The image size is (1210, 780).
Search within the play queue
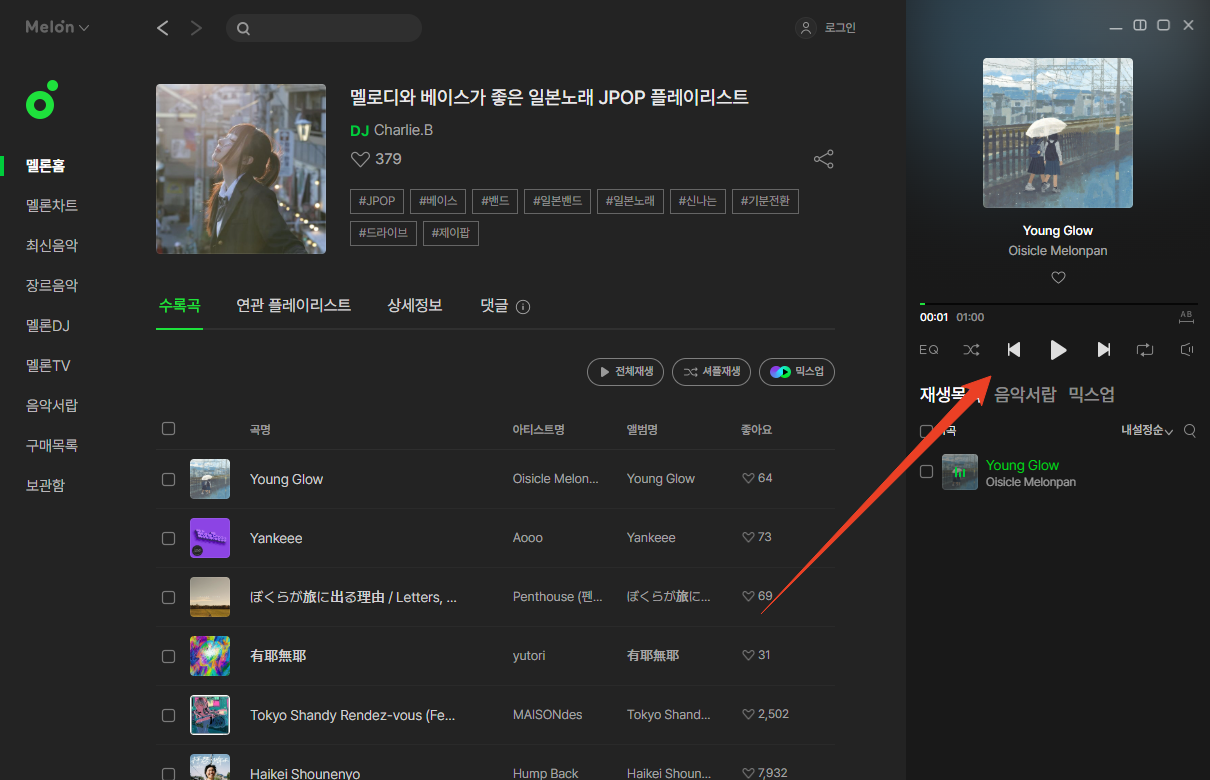click(1189, 431)
